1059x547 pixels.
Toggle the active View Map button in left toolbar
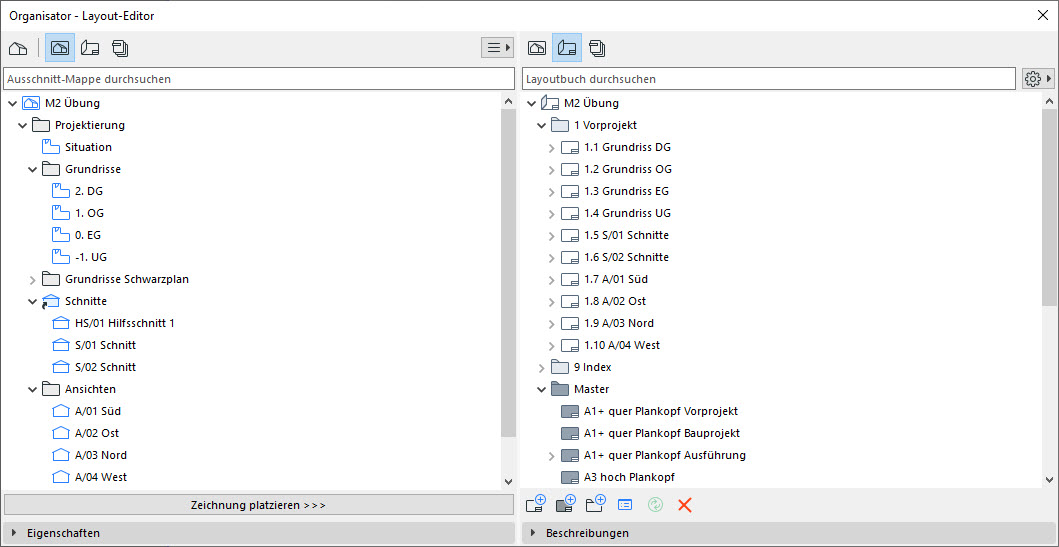click(60, 47)
